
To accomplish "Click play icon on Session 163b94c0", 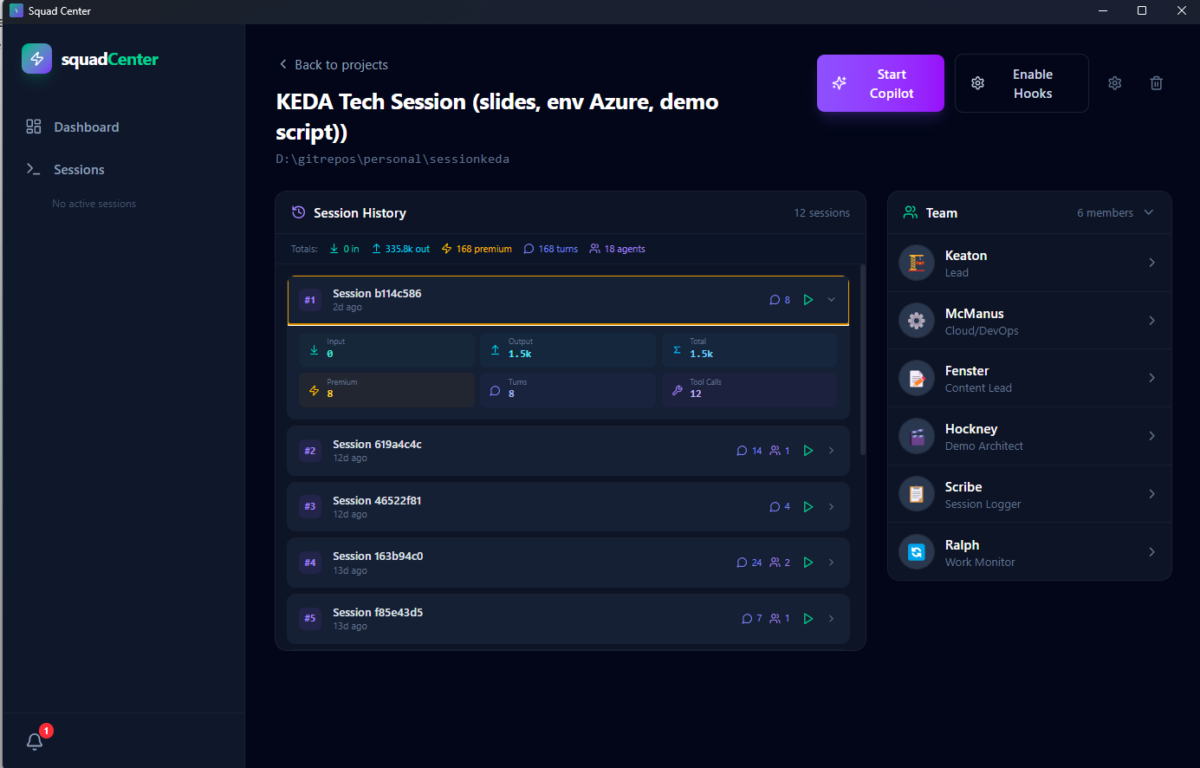I will [808, 563].
